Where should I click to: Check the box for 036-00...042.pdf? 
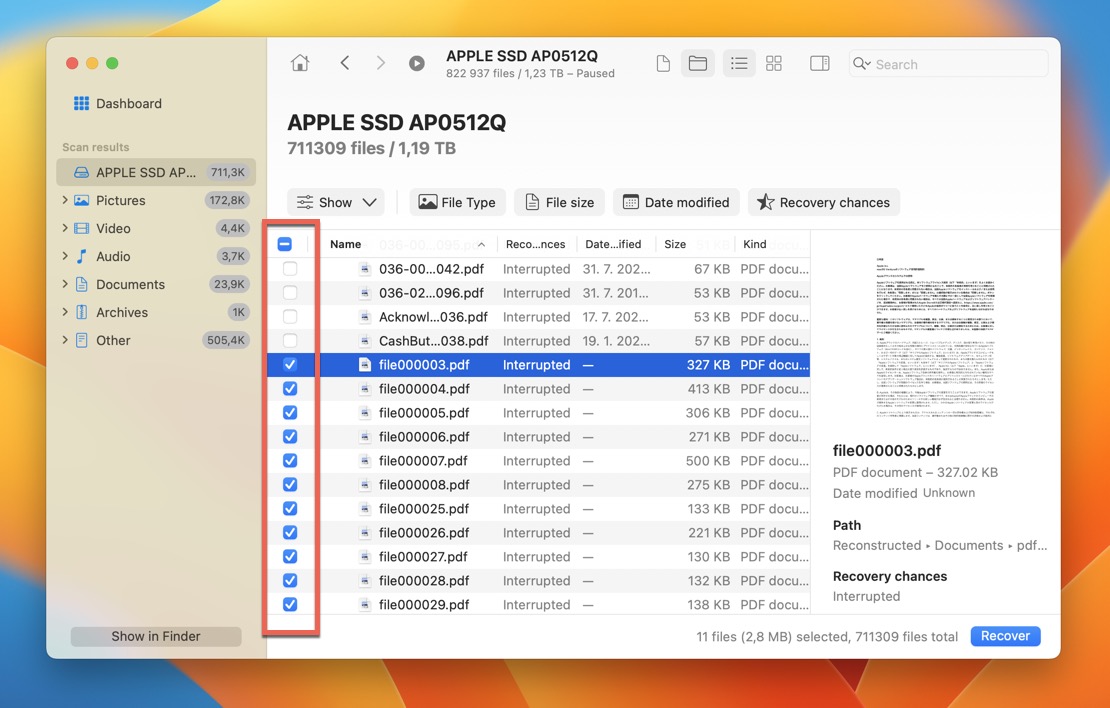click(x=290, y=269)
